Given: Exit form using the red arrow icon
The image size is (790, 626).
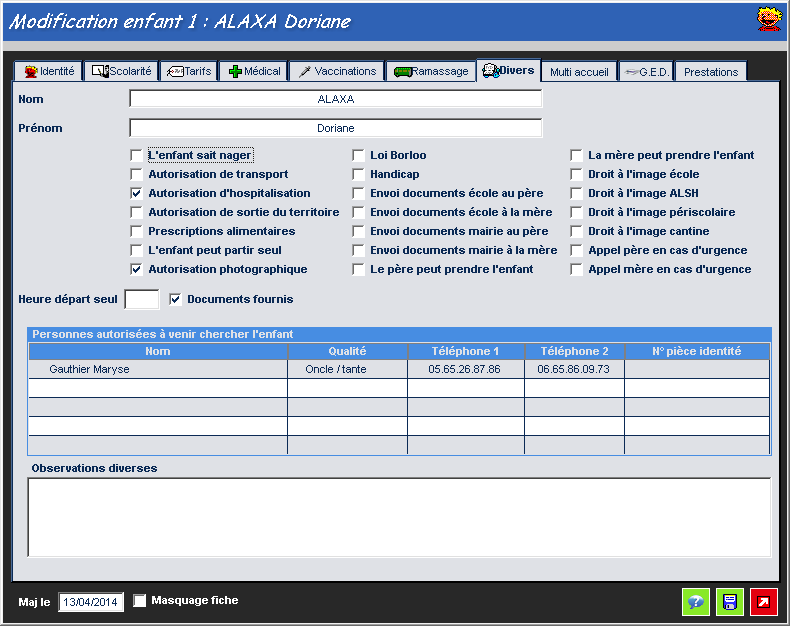Looking at the screenshot, I should tap(764, 602).
